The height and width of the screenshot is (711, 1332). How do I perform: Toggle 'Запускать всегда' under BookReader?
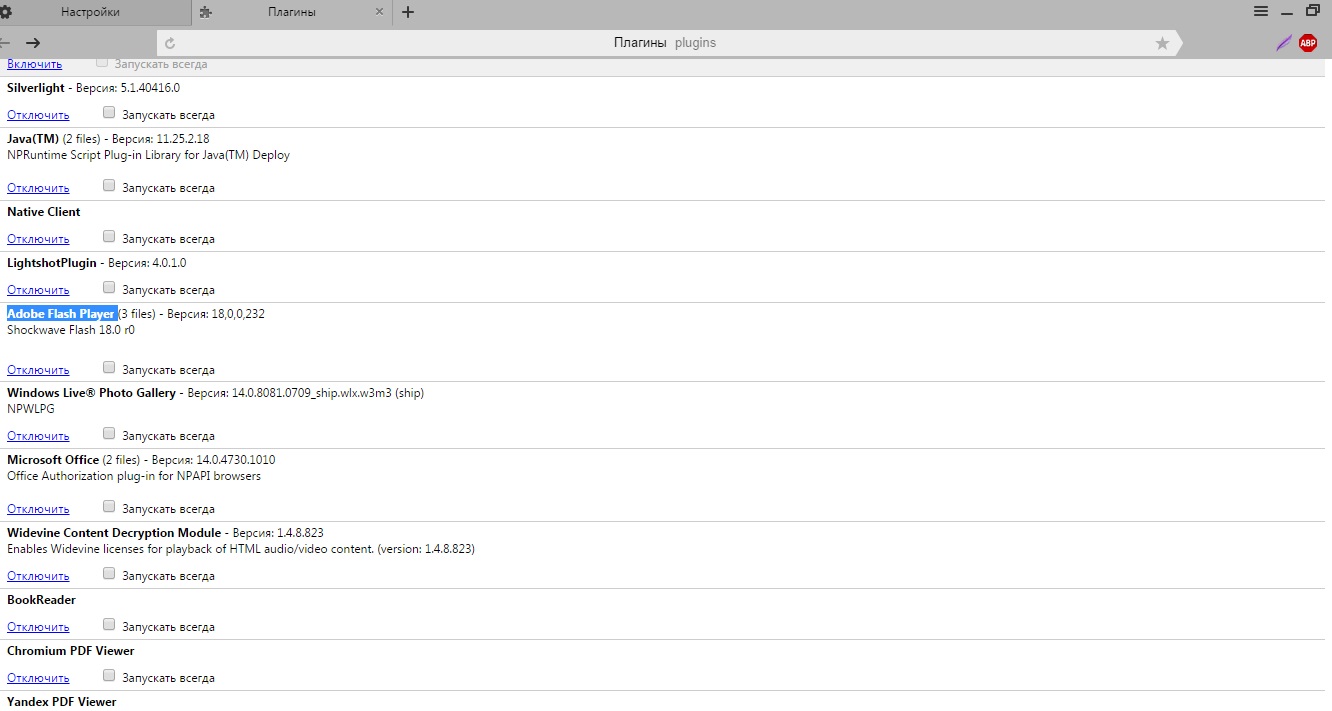point(109,625)
